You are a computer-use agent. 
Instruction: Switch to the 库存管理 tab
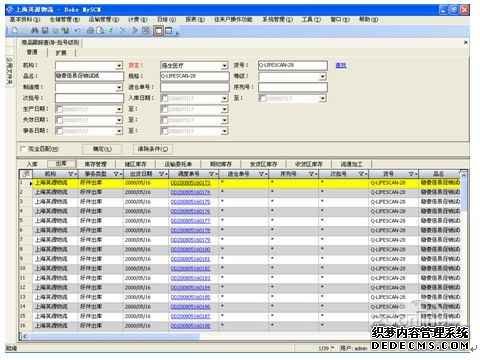(x=95, y=164)
